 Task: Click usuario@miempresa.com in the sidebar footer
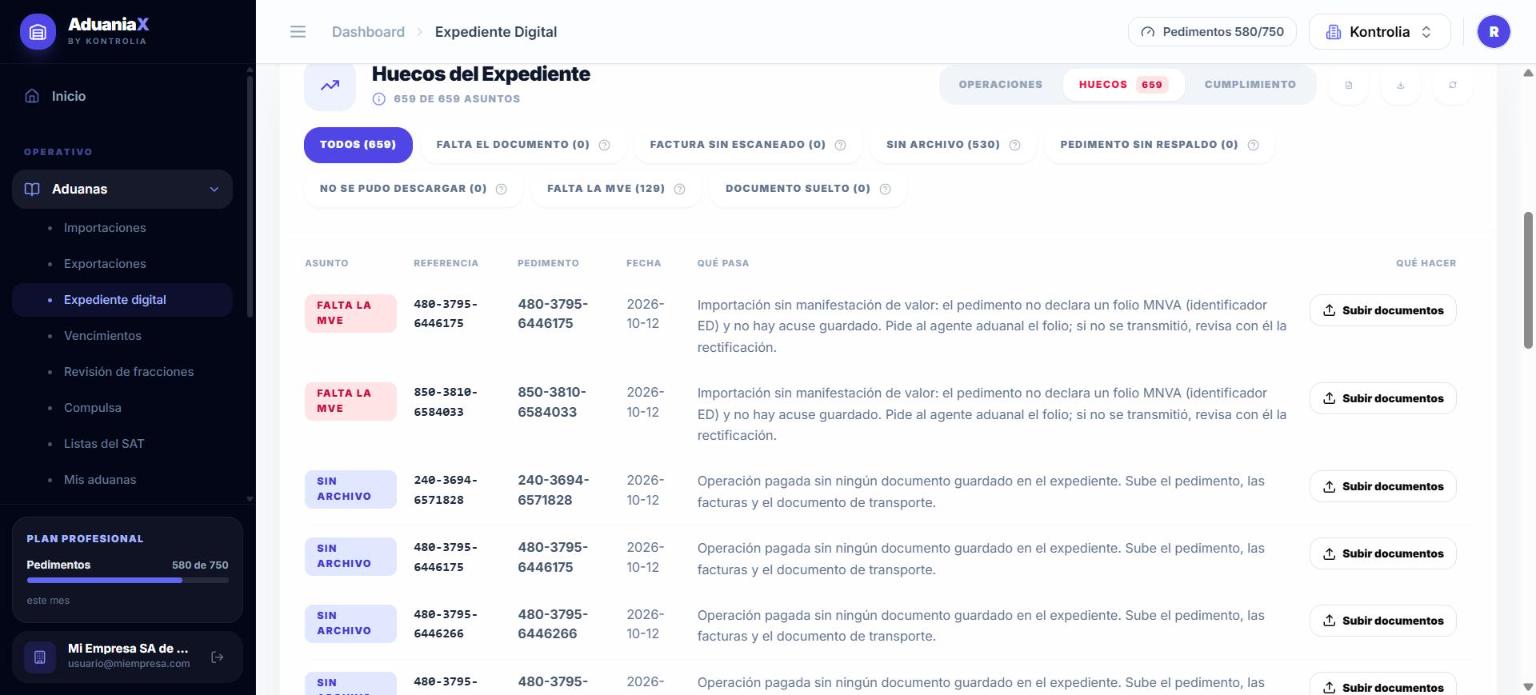click(129, 664)
